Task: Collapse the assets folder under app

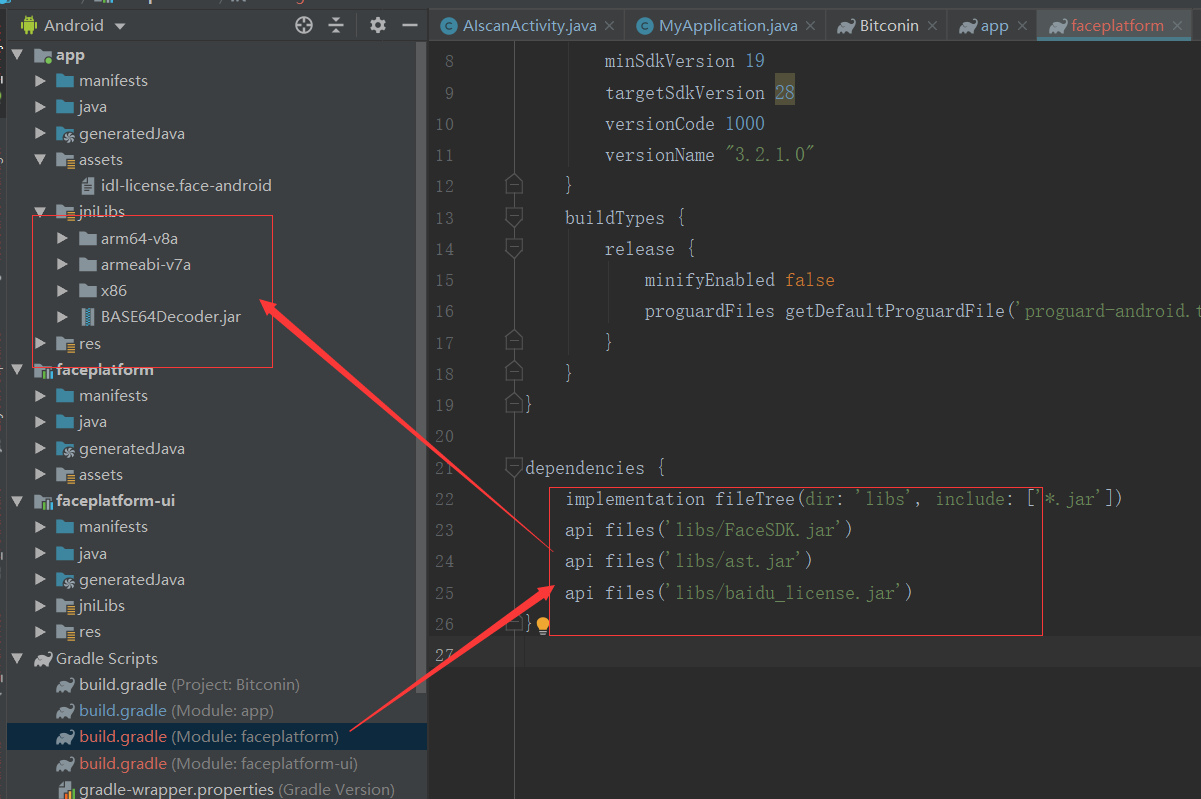Action: (x=40, y=159)
